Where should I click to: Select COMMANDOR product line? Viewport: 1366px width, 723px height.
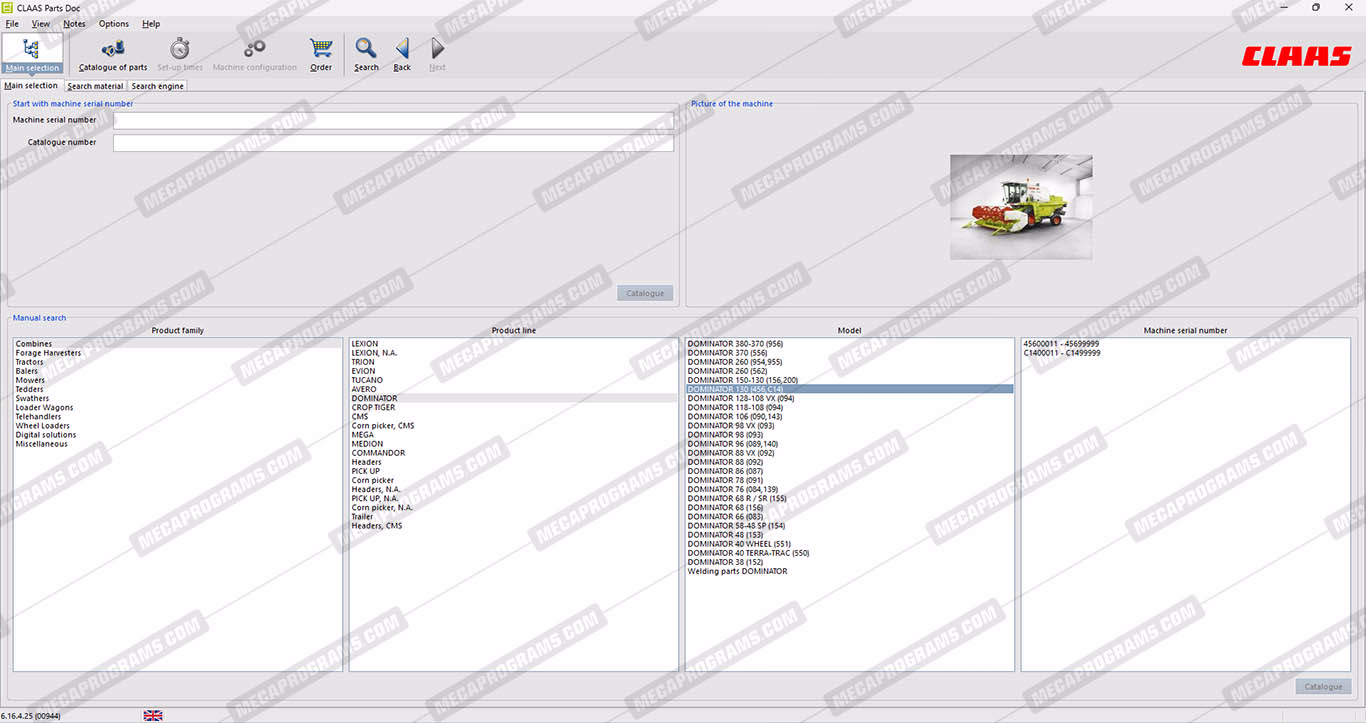[514, 453]
